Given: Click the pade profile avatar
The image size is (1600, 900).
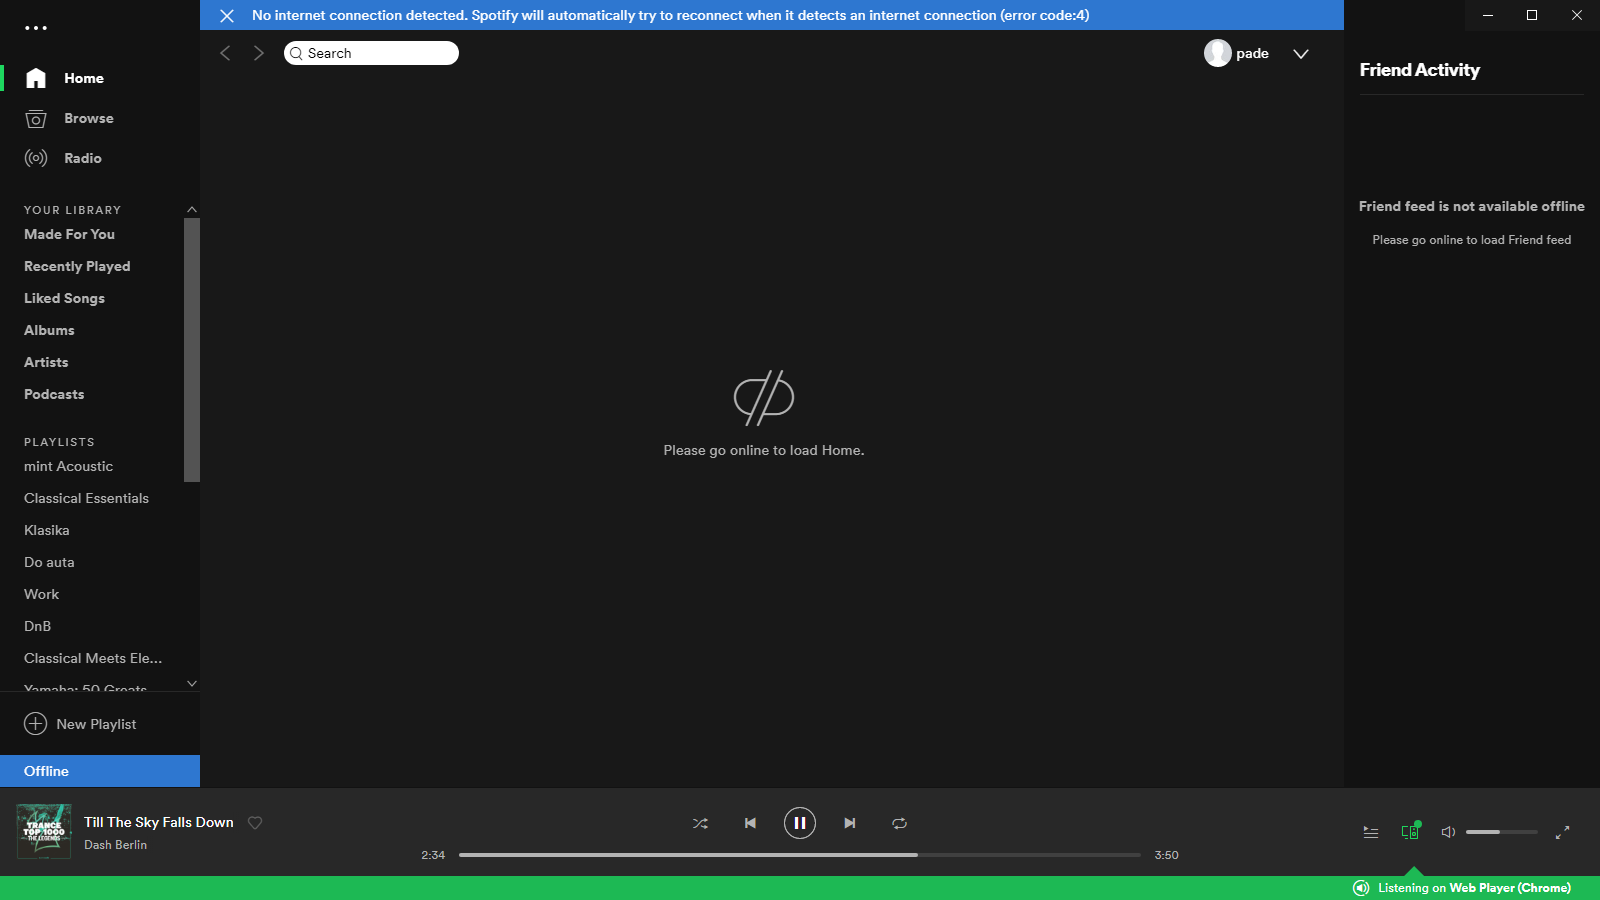Looking at the screenshot, I should (x=1217, y=53).
